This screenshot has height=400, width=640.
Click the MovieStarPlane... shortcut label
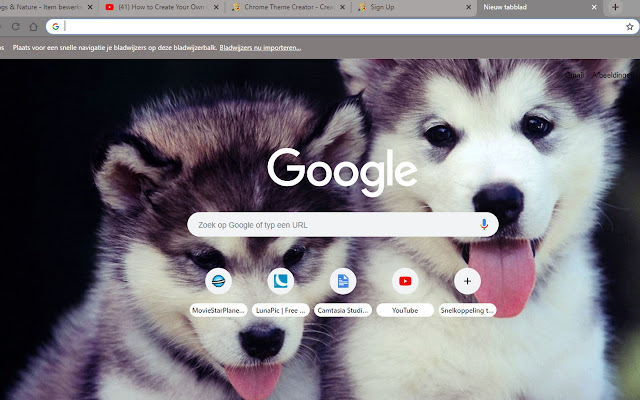pyautogui.click(x=218, y=310)
